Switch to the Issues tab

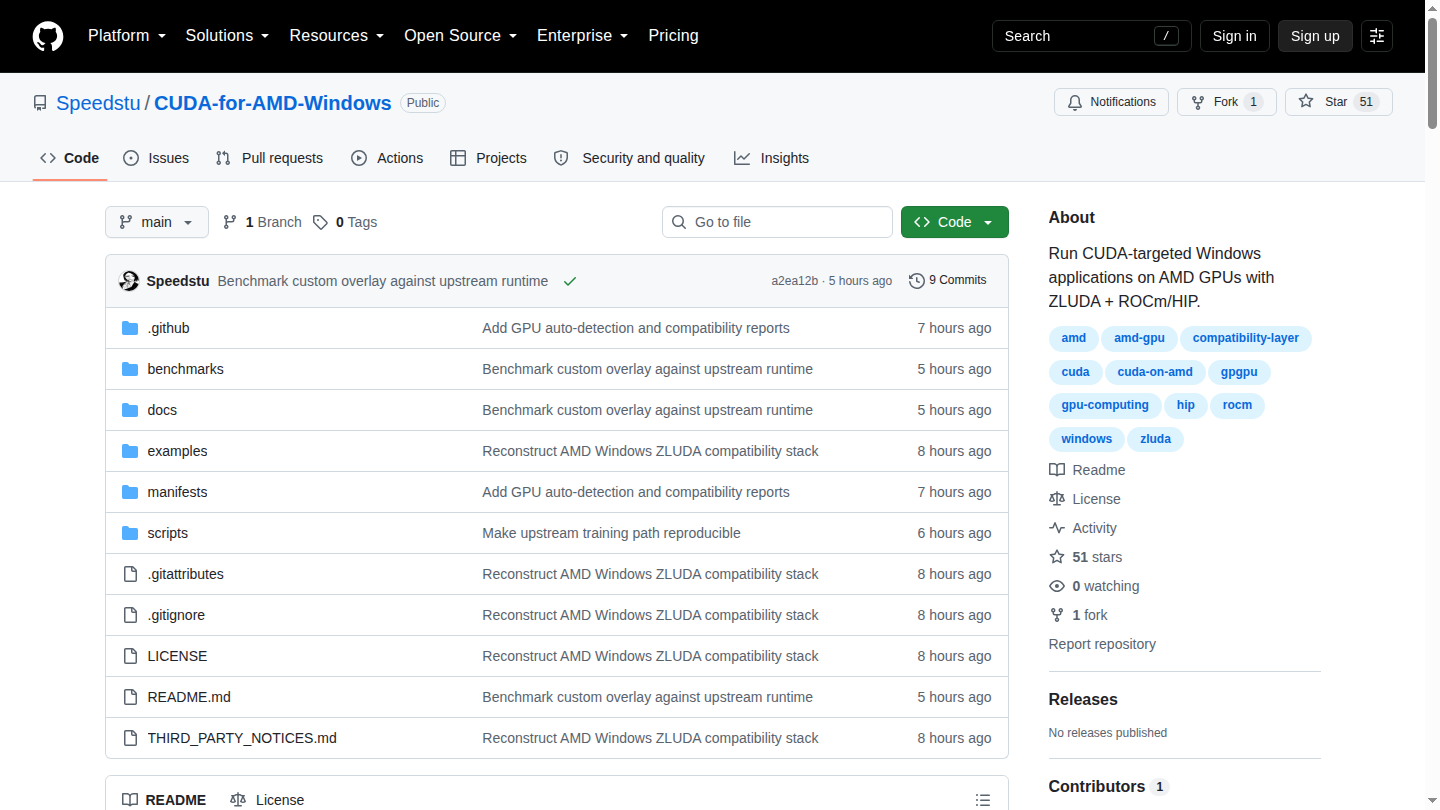point(156,158)
